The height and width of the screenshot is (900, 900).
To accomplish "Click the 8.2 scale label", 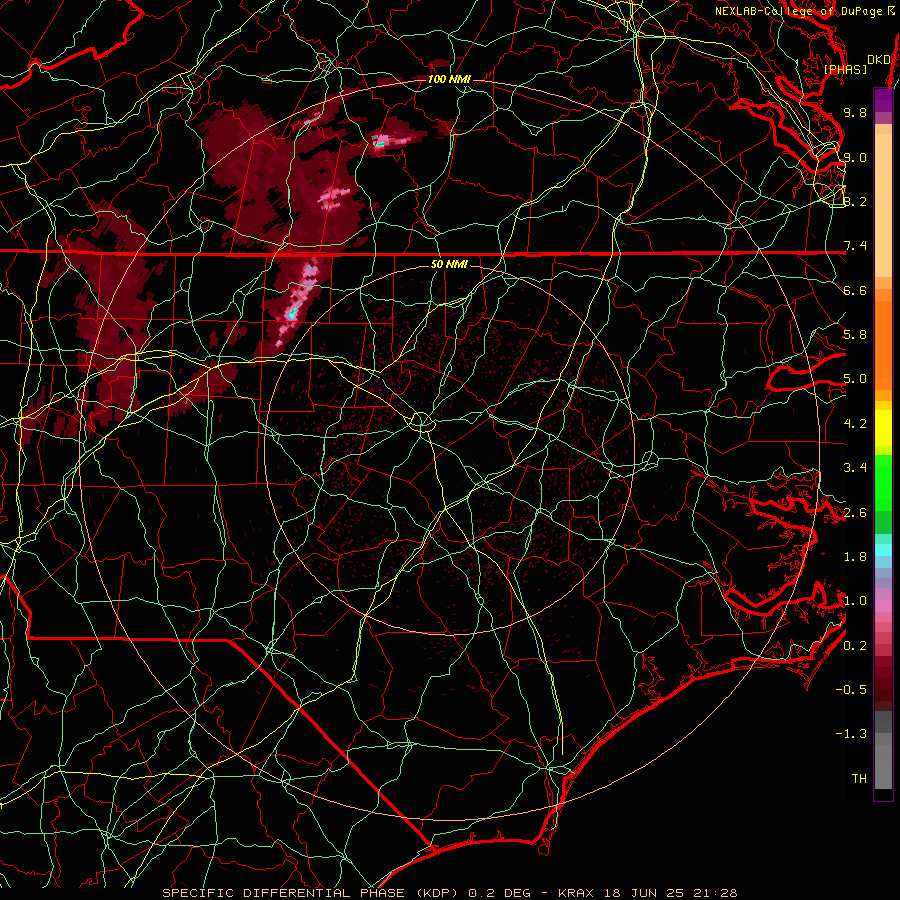I will pyautogui.click(x=855, y=201).
